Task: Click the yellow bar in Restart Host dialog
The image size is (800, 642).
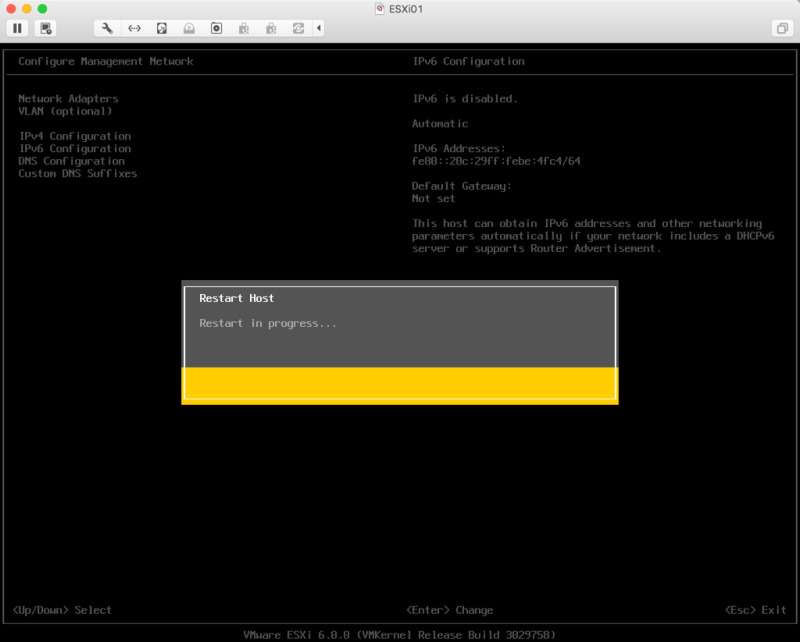Action: [400, 384]
